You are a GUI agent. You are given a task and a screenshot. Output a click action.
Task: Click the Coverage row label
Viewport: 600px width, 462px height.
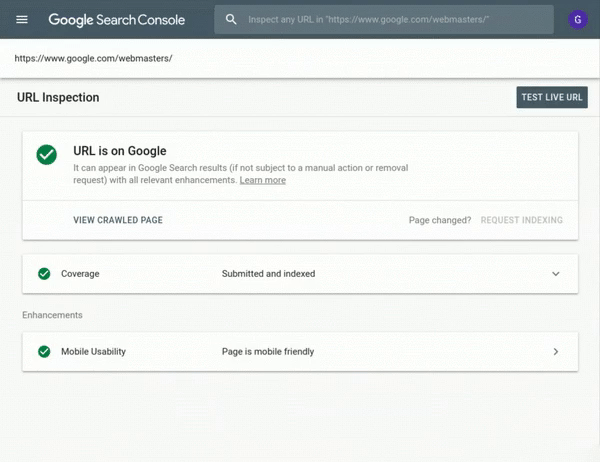click(80, 273)
